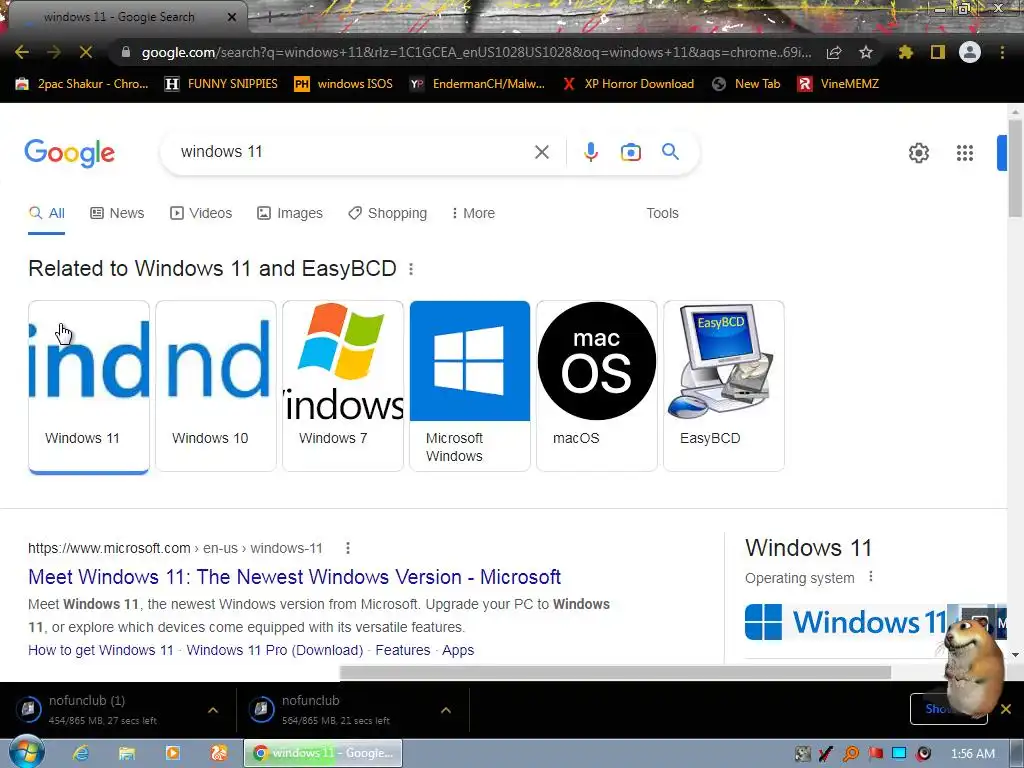The width and height of the screenshot is (1024, 768).
Task: Click the 1:56 AM system clock
Action: (972, 753)
